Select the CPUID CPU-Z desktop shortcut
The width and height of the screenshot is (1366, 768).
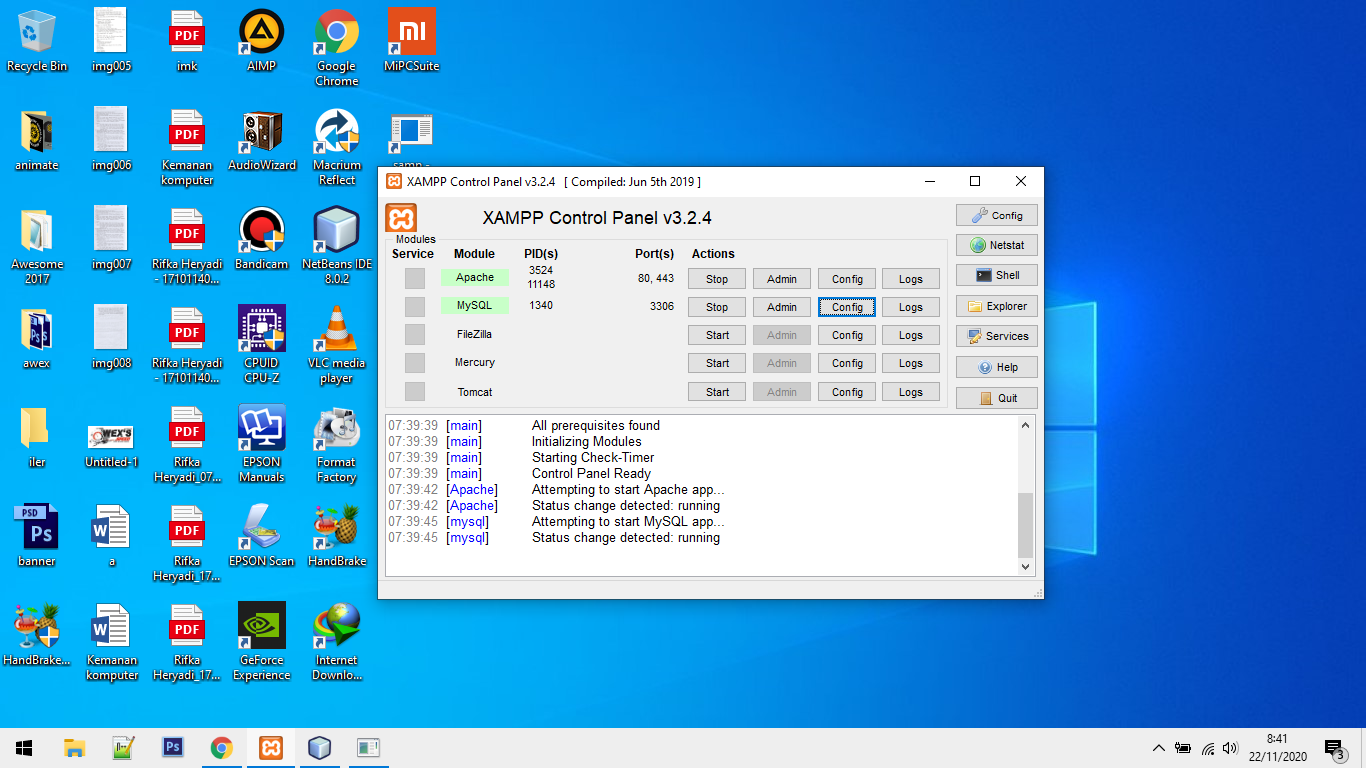pyautogui.click(x=261, y=345)
